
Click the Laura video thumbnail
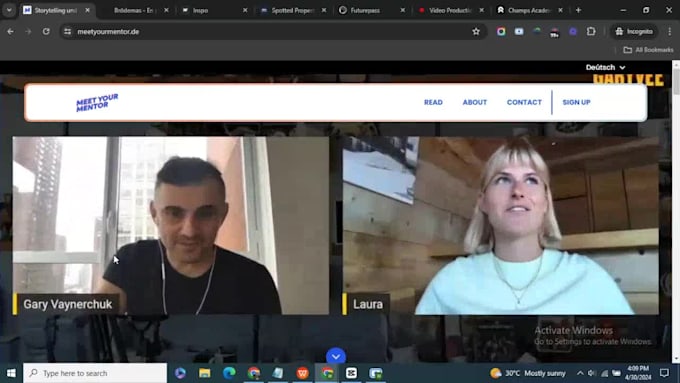[500, 226]
